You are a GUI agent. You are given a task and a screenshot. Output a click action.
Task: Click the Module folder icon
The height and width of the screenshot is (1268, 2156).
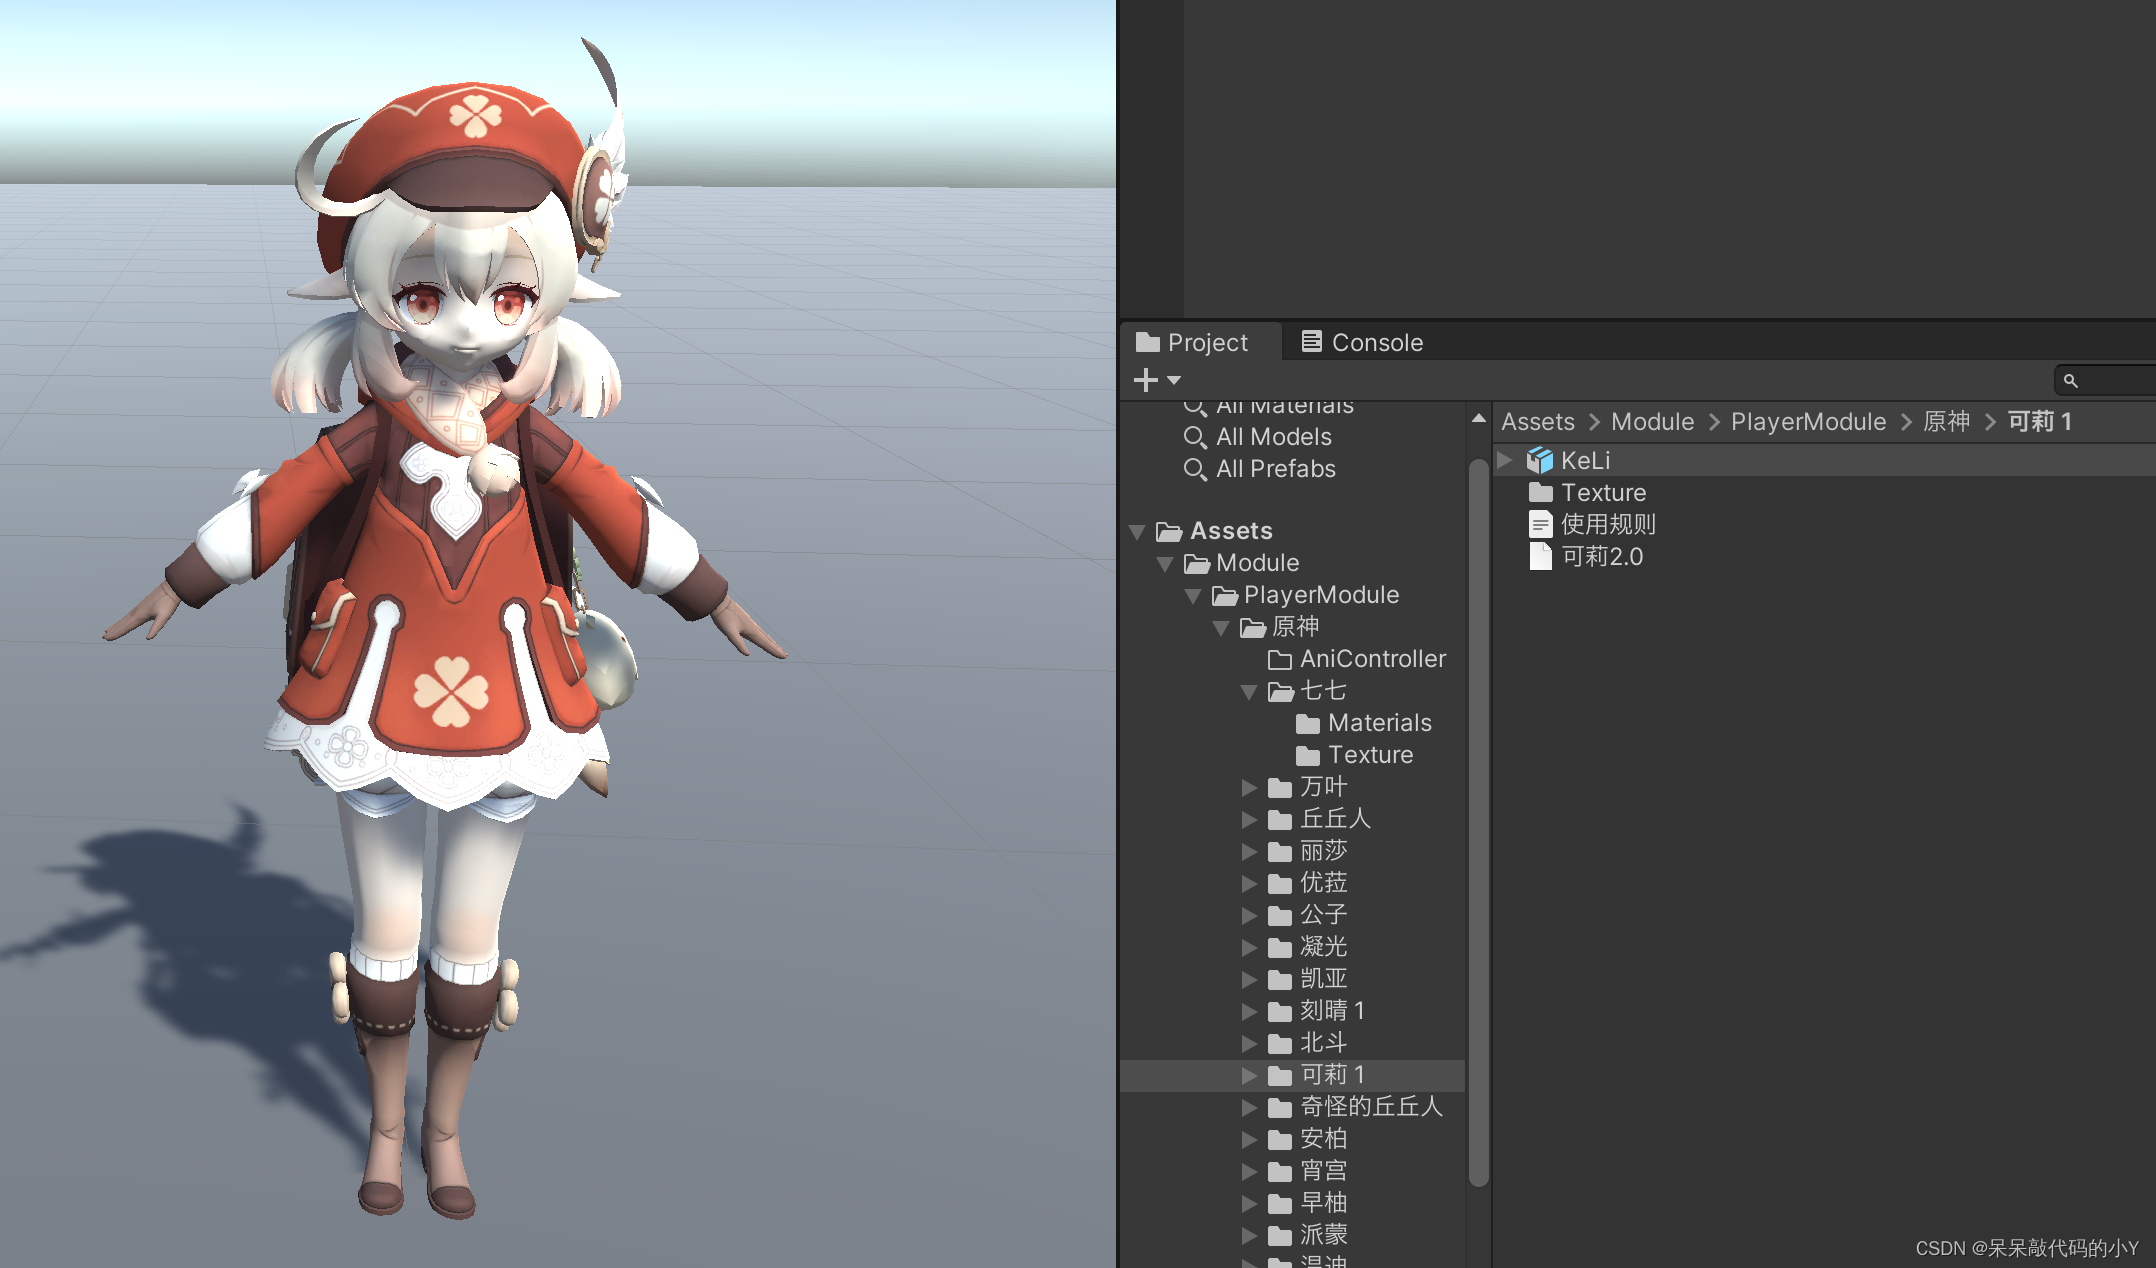[1197, 563]
